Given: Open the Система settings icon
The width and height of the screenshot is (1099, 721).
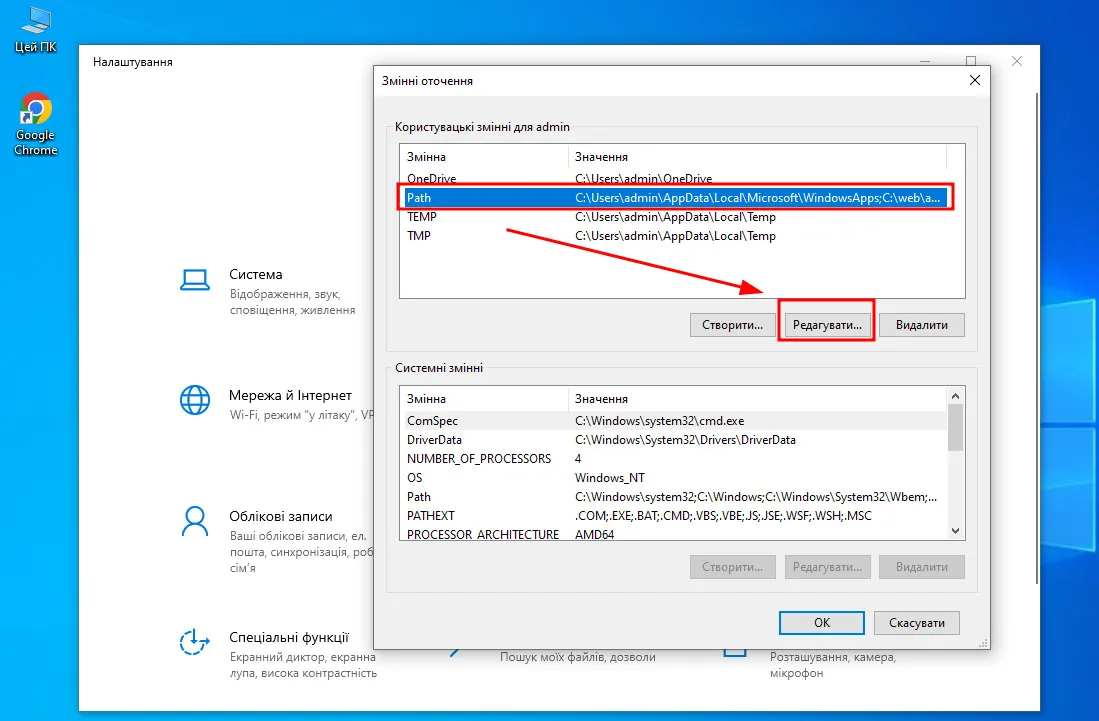Looking at the screenshot, I should [194, 279].
